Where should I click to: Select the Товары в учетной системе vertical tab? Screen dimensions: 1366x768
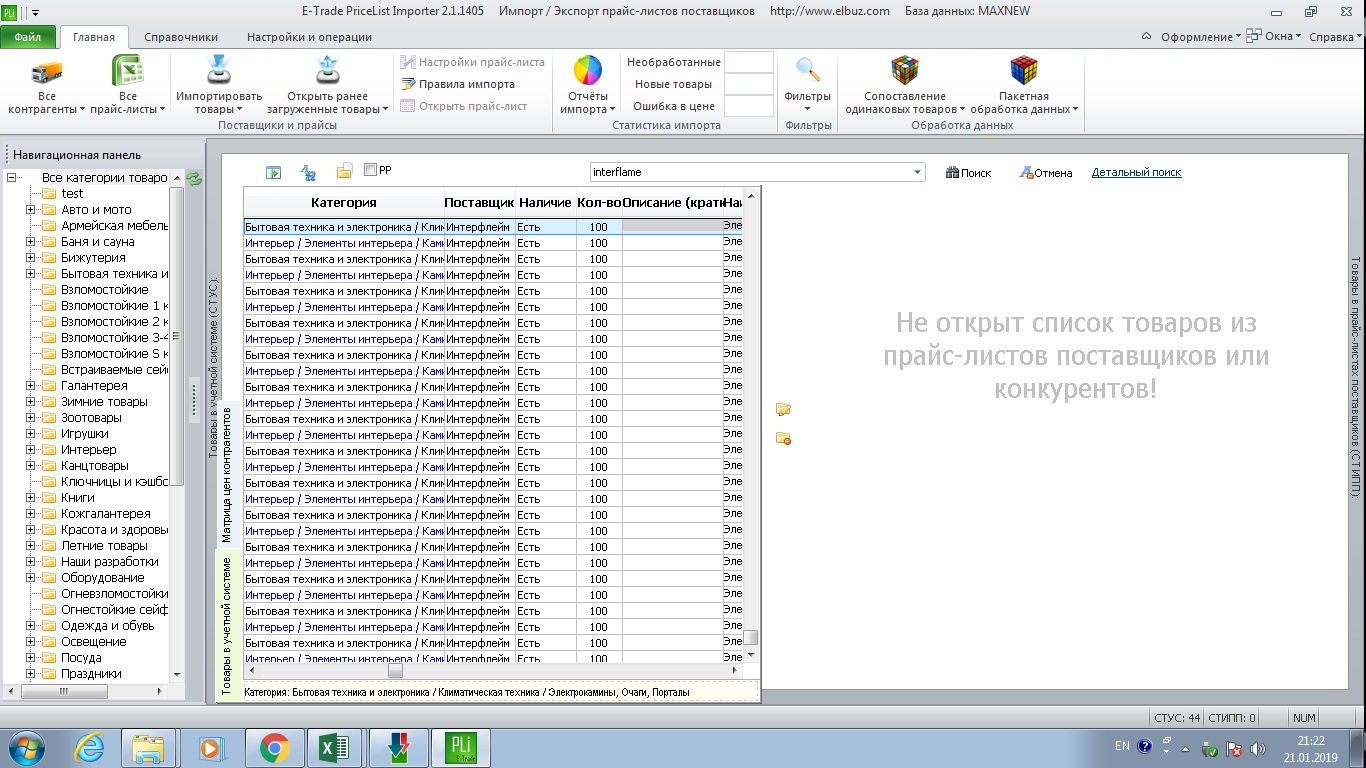pyautogui.click(x=226, y=626)
